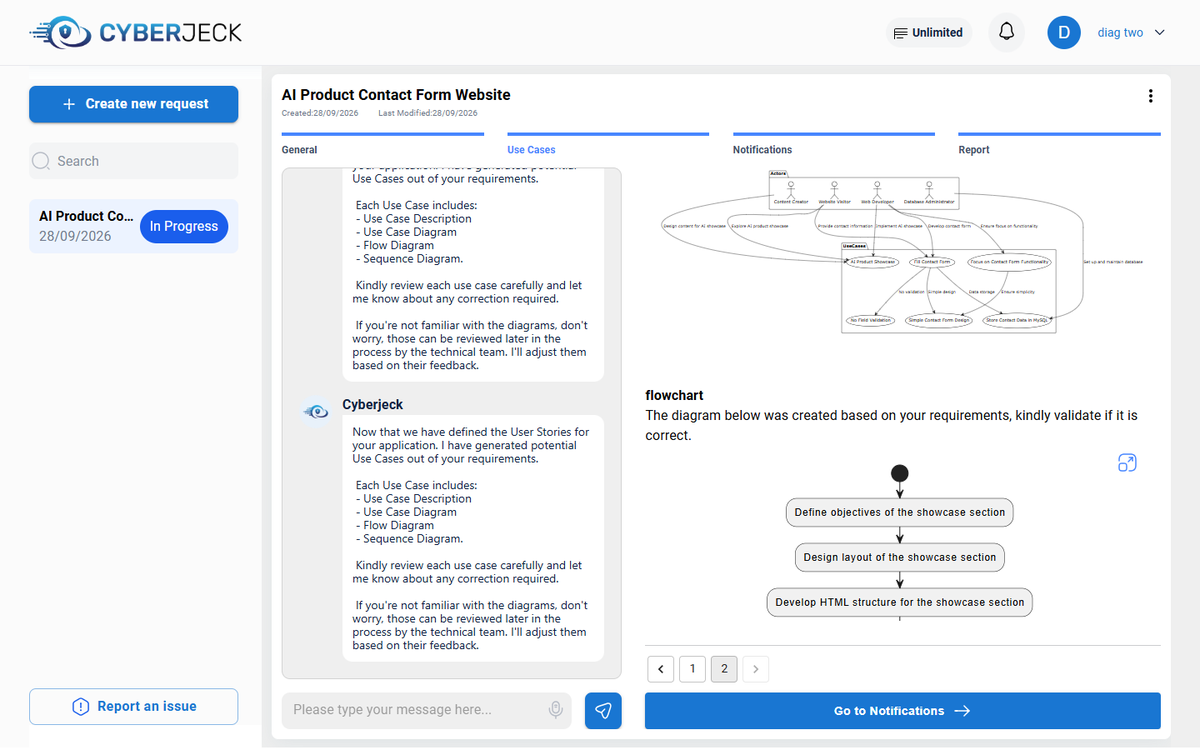Activate the microphone voice input
Screen dimensions: 1200x750
tap(555, 710)
